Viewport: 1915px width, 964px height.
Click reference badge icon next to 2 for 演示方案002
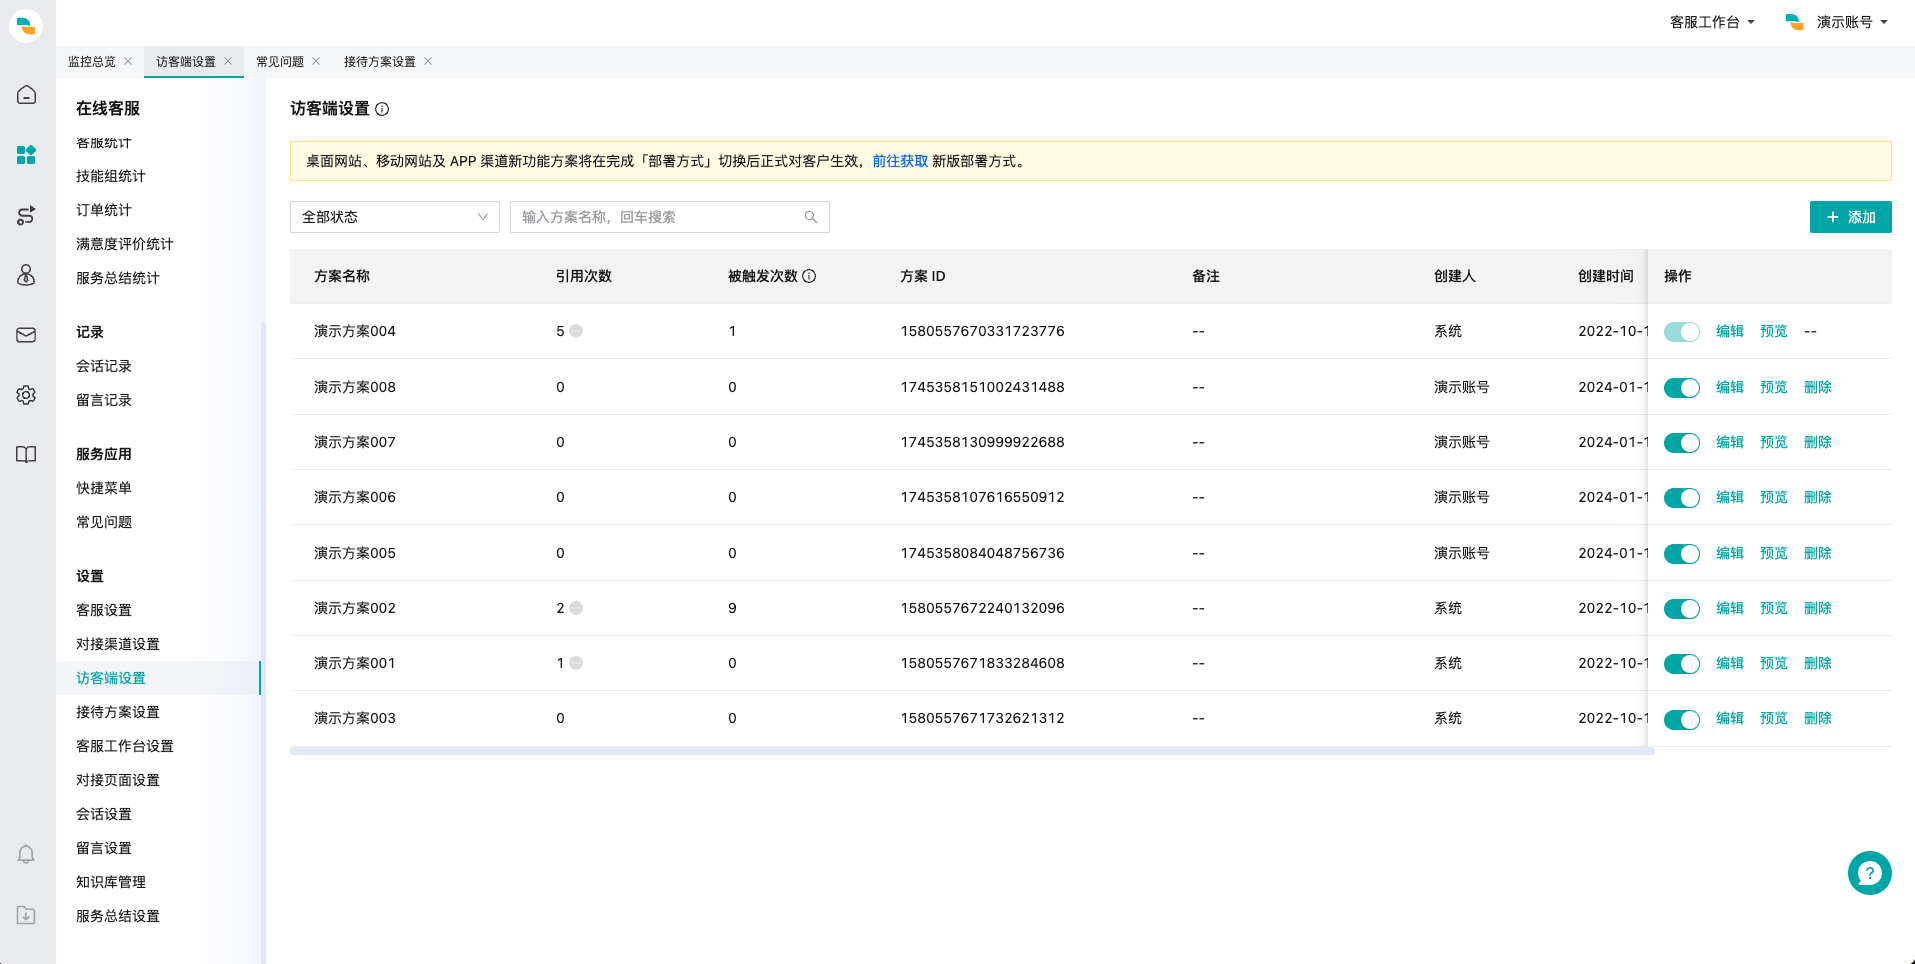[576, 608]
